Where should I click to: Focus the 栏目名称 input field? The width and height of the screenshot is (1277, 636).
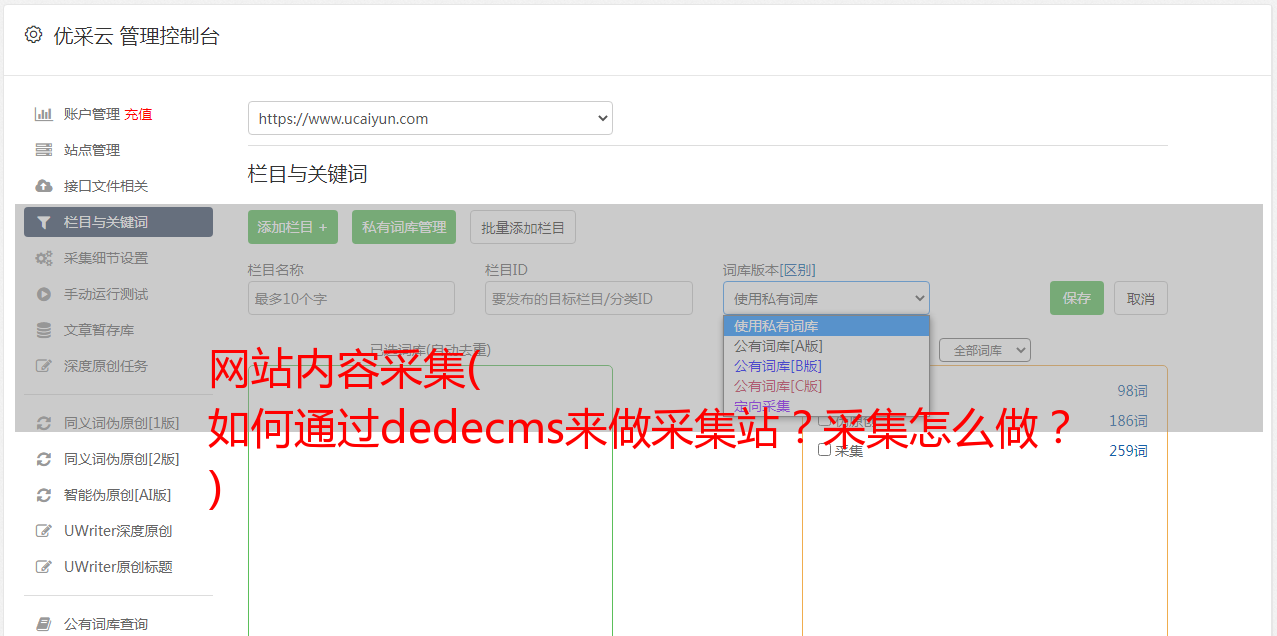click(x=351, y=298)
